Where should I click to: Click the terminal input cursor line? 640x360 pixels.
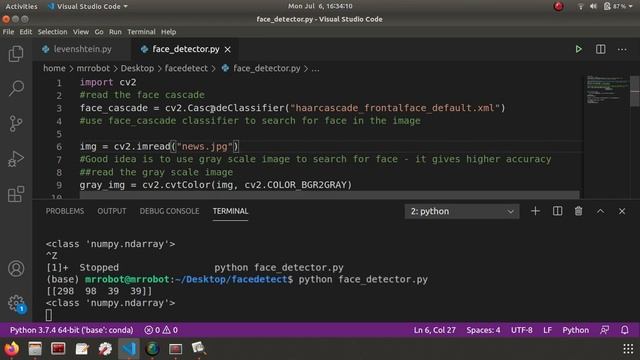pos(49,315)
